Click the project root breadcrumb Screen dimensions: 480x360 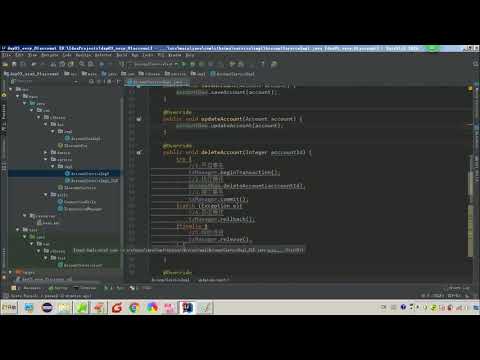32,74
